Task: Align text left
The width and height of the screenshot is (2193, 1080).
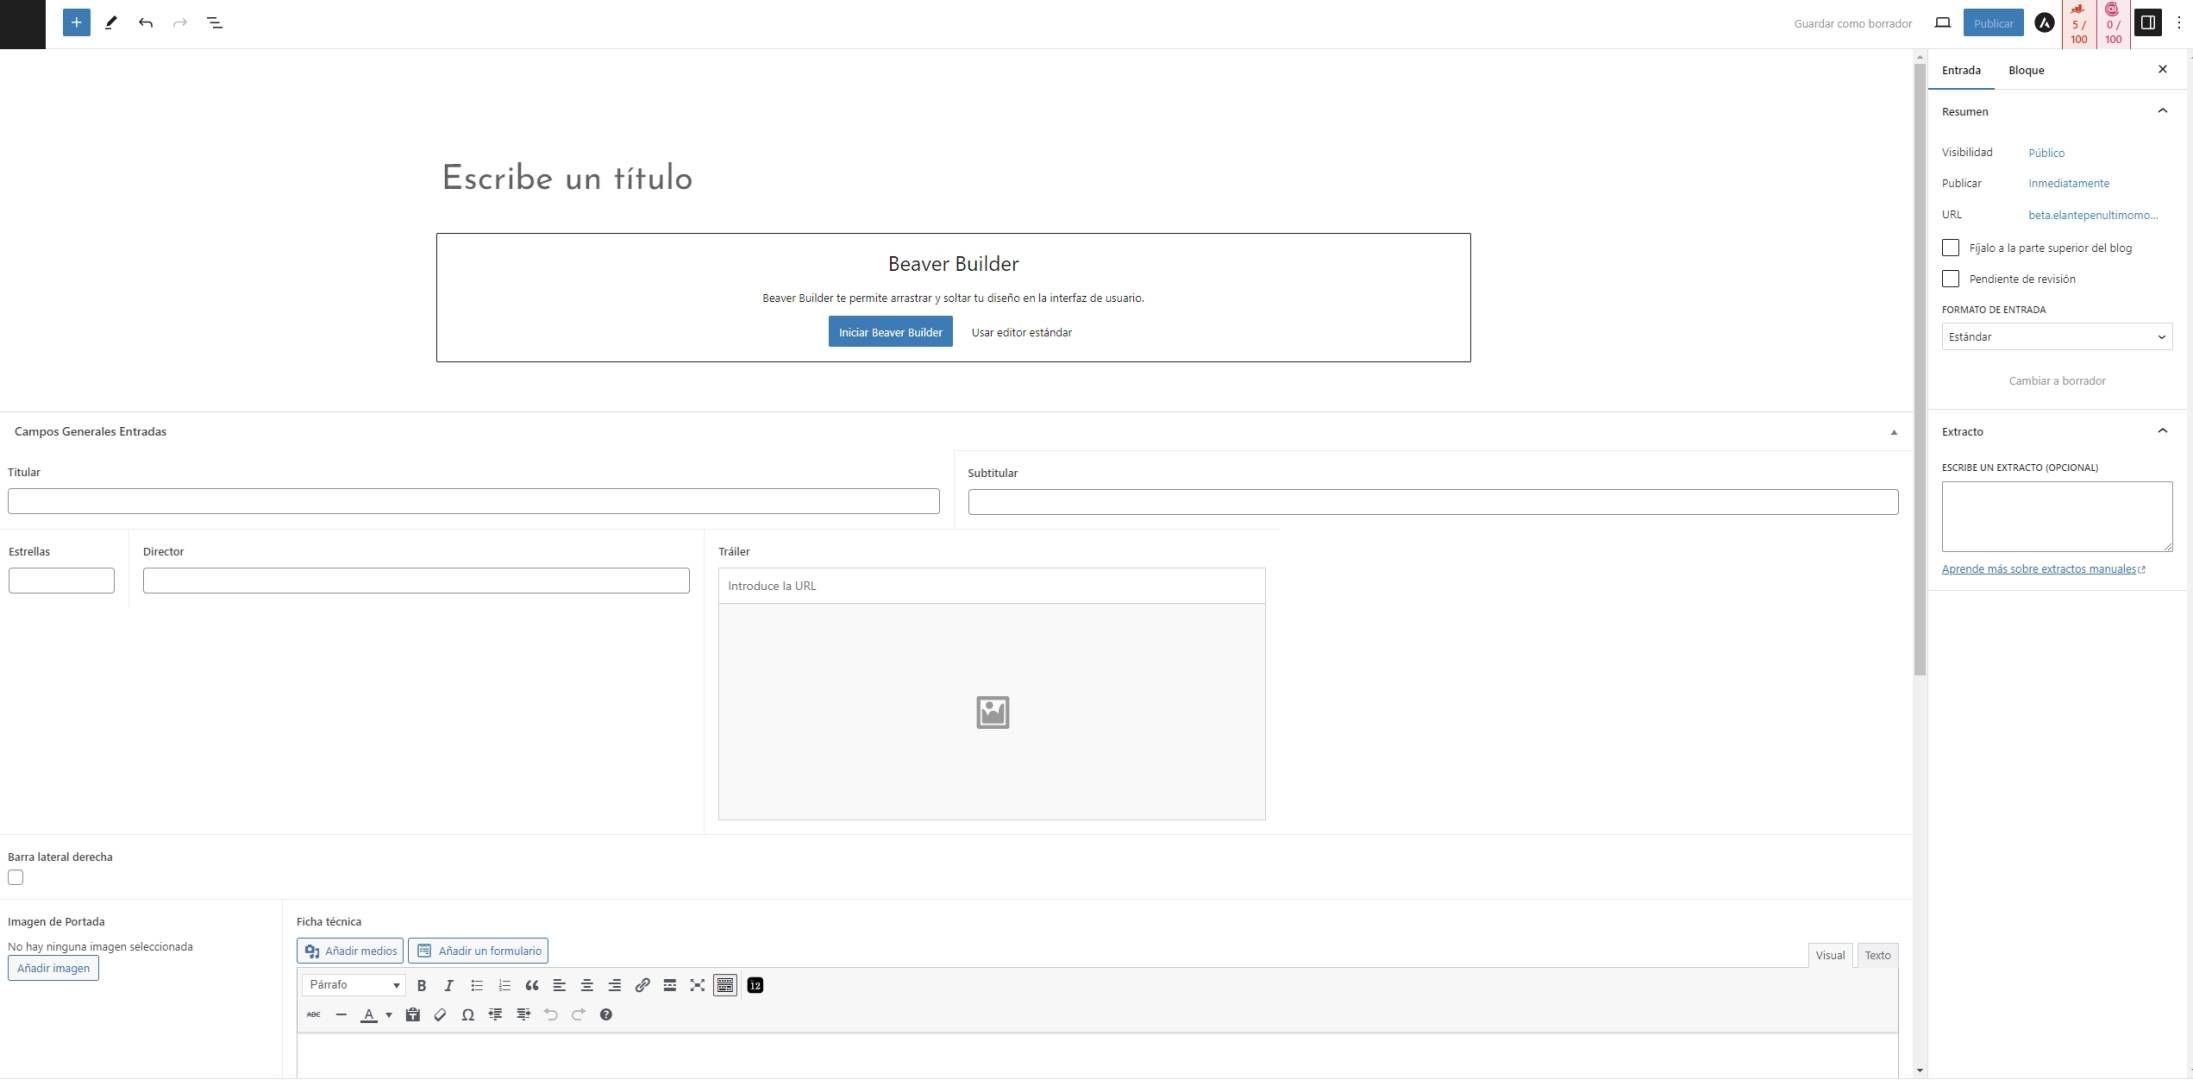Action: [559, 985]
